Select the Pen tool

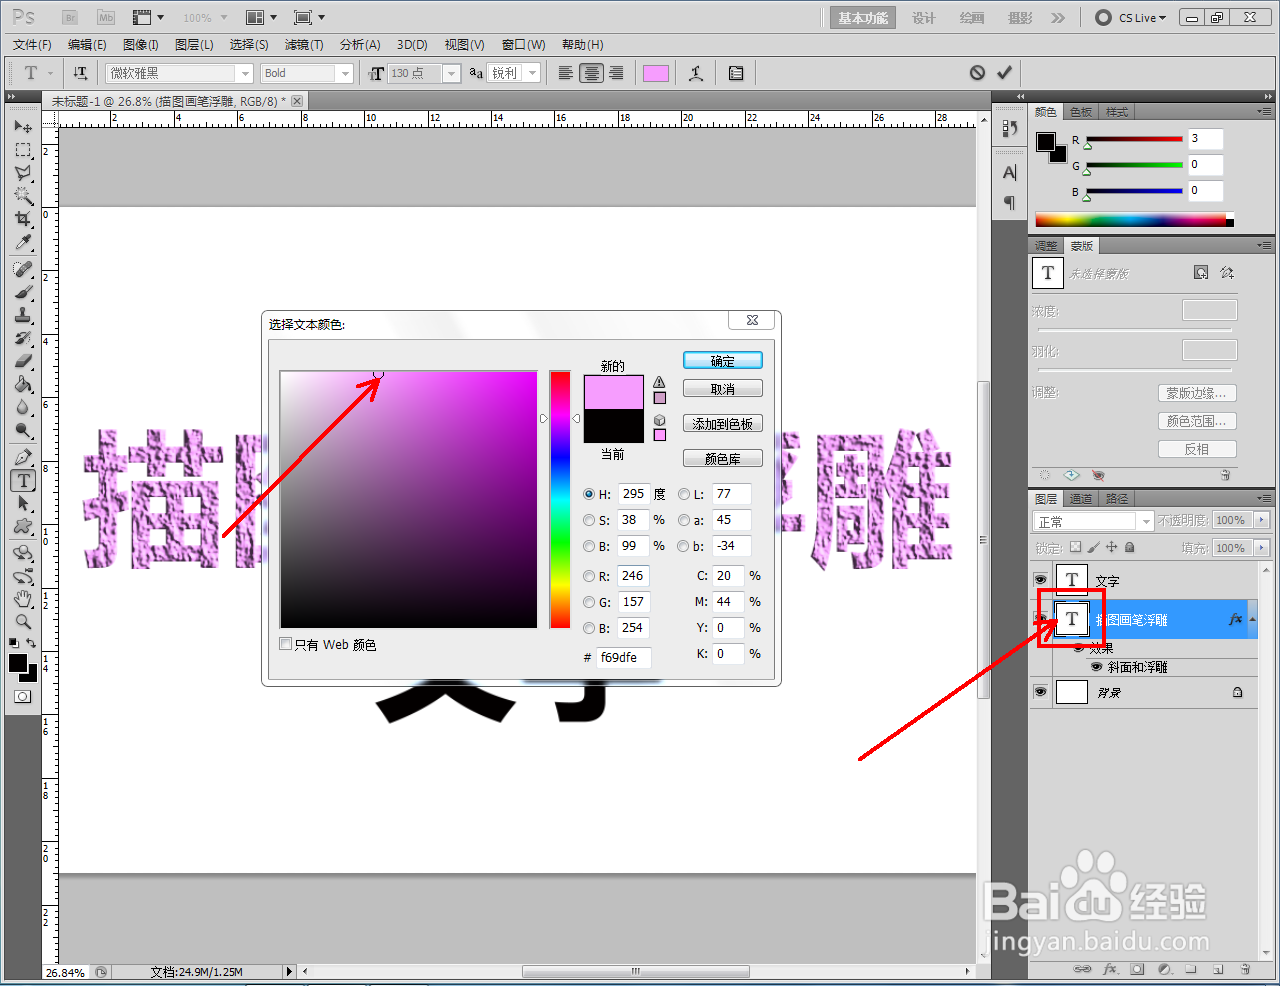click(x=23, y=458)
